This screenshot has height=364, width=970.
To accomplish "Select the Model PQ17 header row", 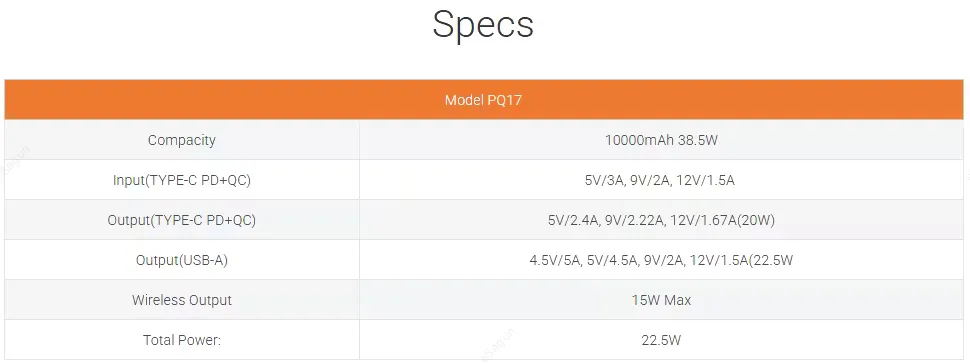I will point(483,100).
